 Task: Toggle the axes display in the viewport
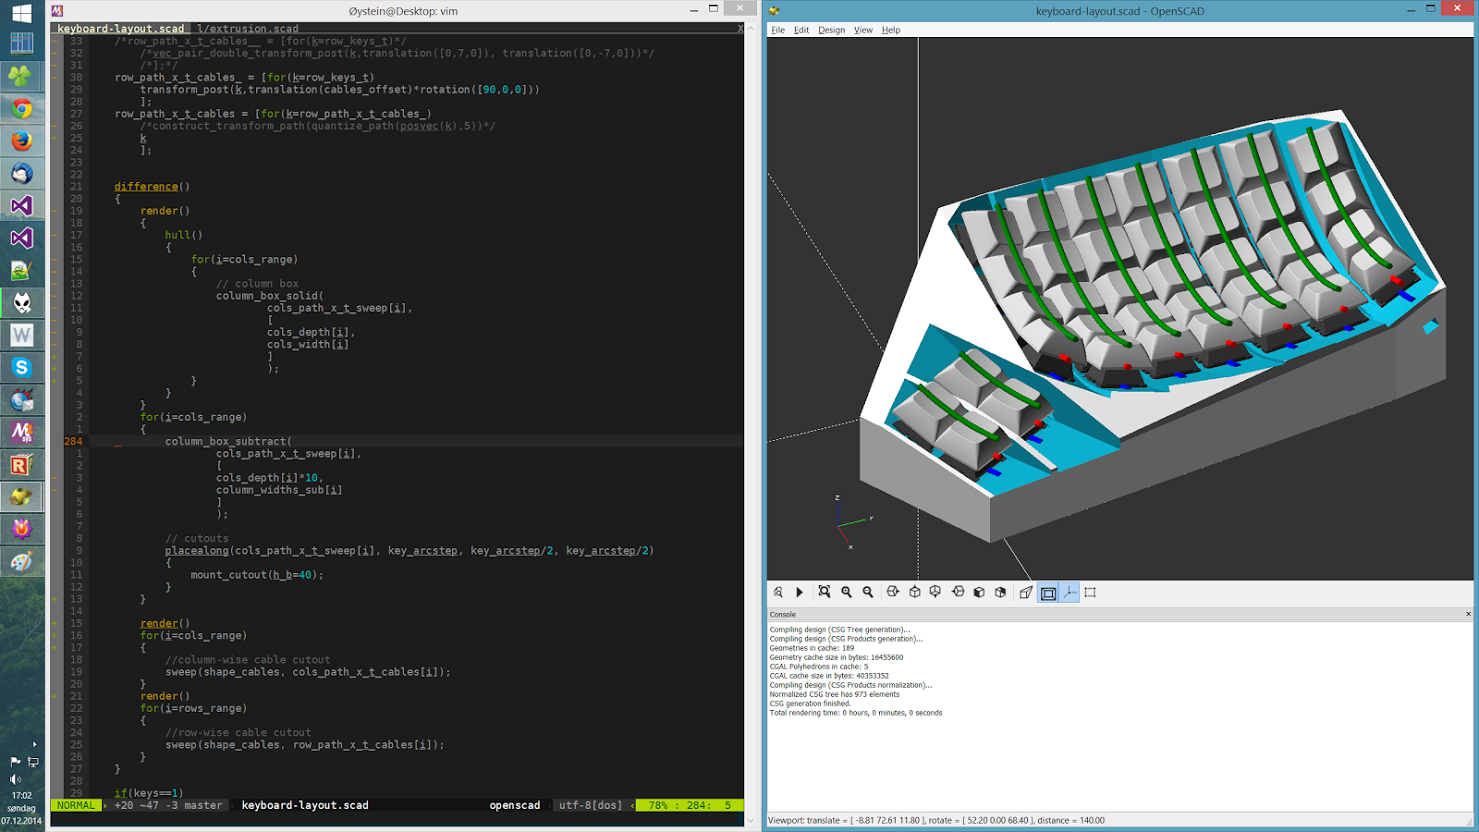[1069, 592]
